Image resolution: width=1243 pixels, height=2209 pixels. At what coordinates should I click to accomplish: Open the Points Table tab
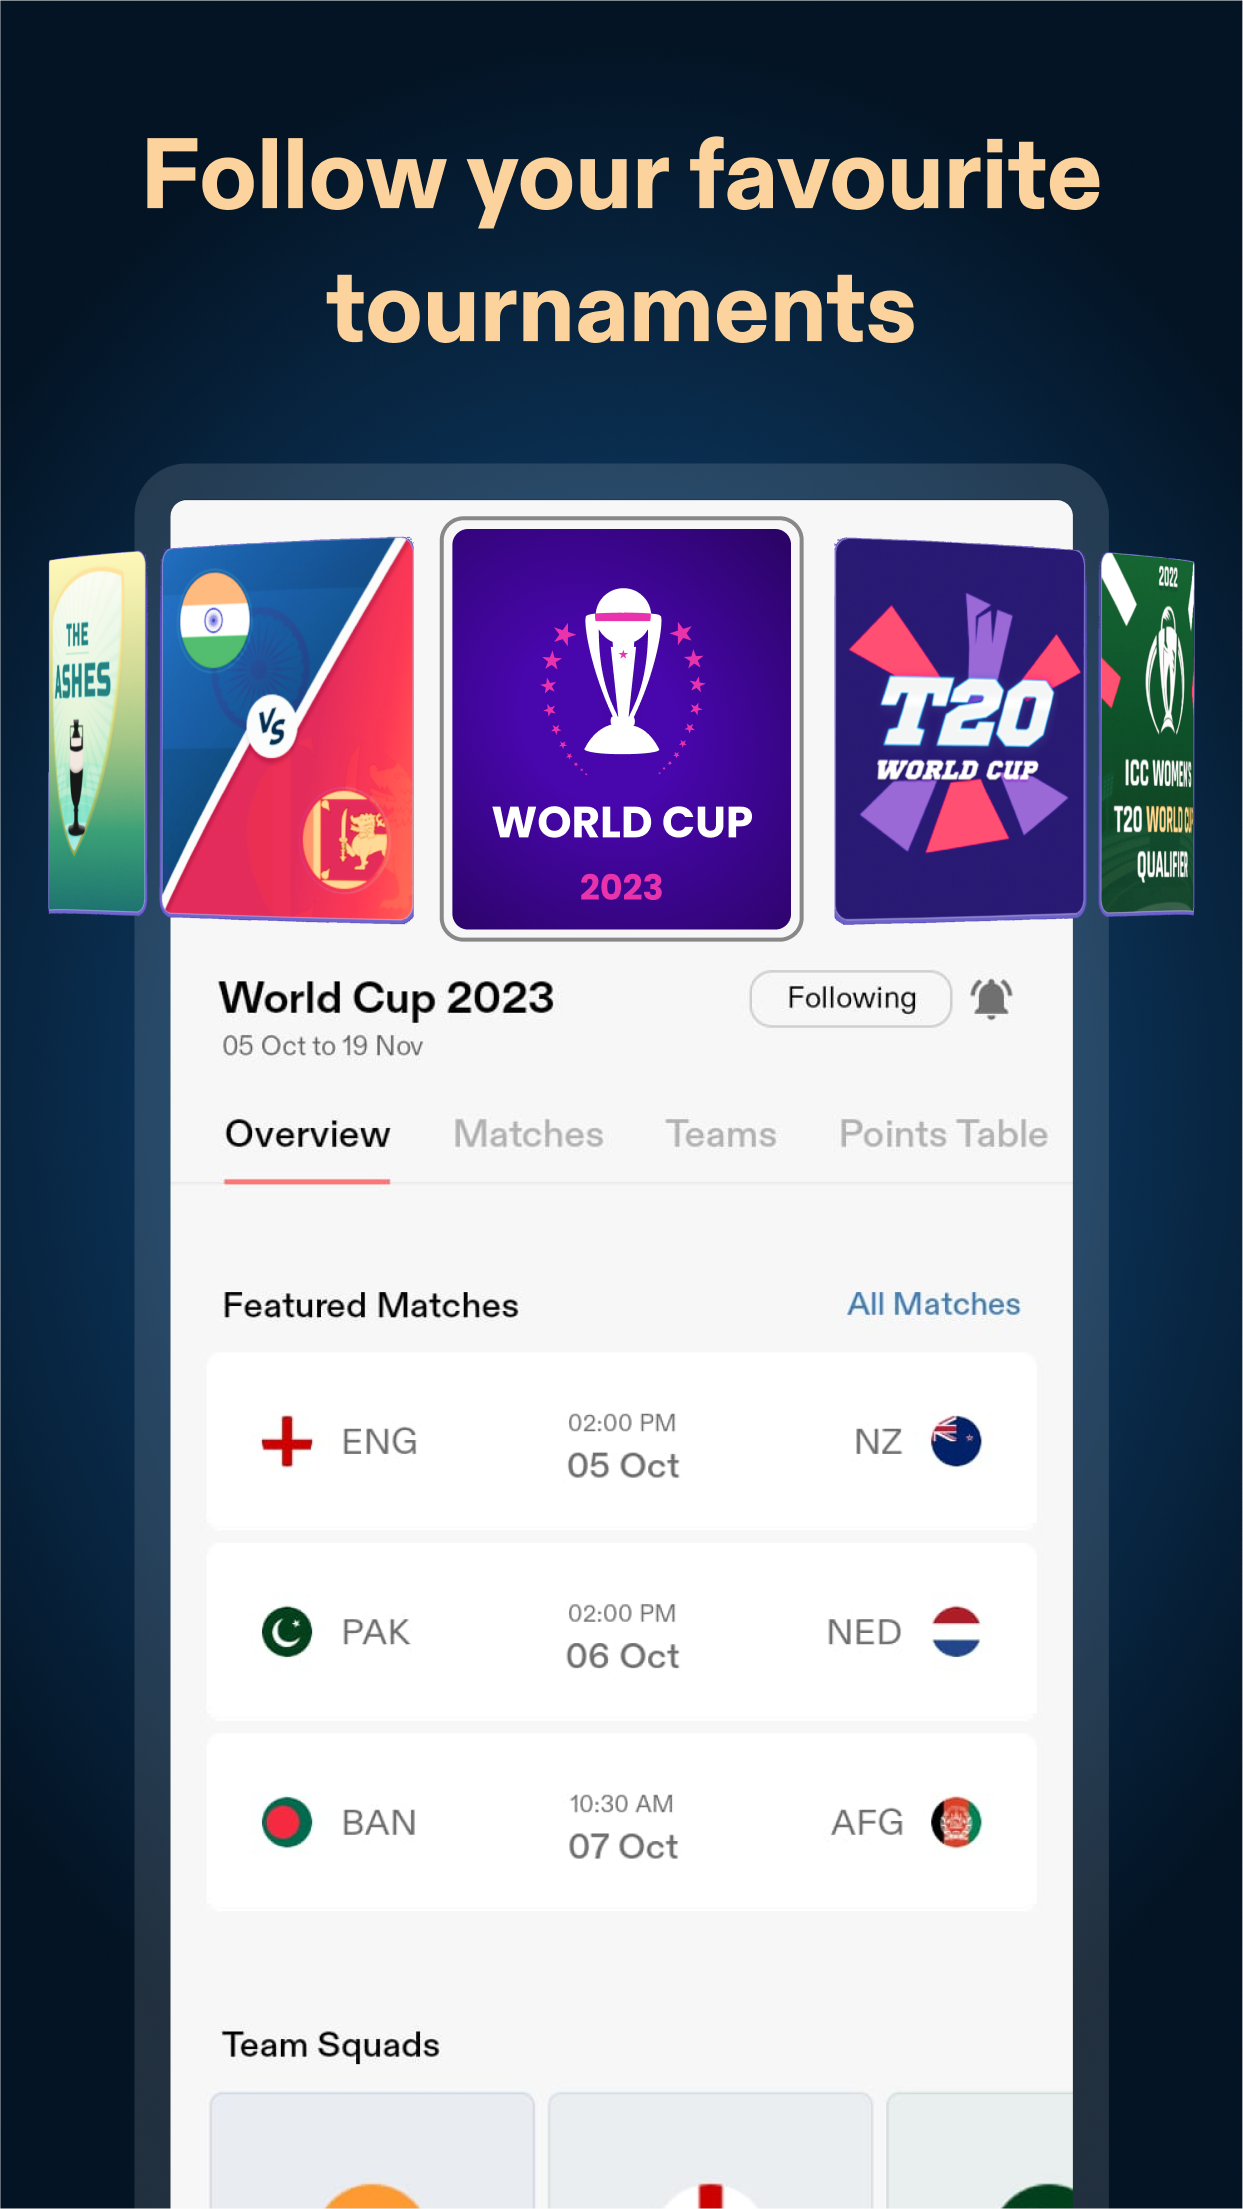(x=943, y=1134)
